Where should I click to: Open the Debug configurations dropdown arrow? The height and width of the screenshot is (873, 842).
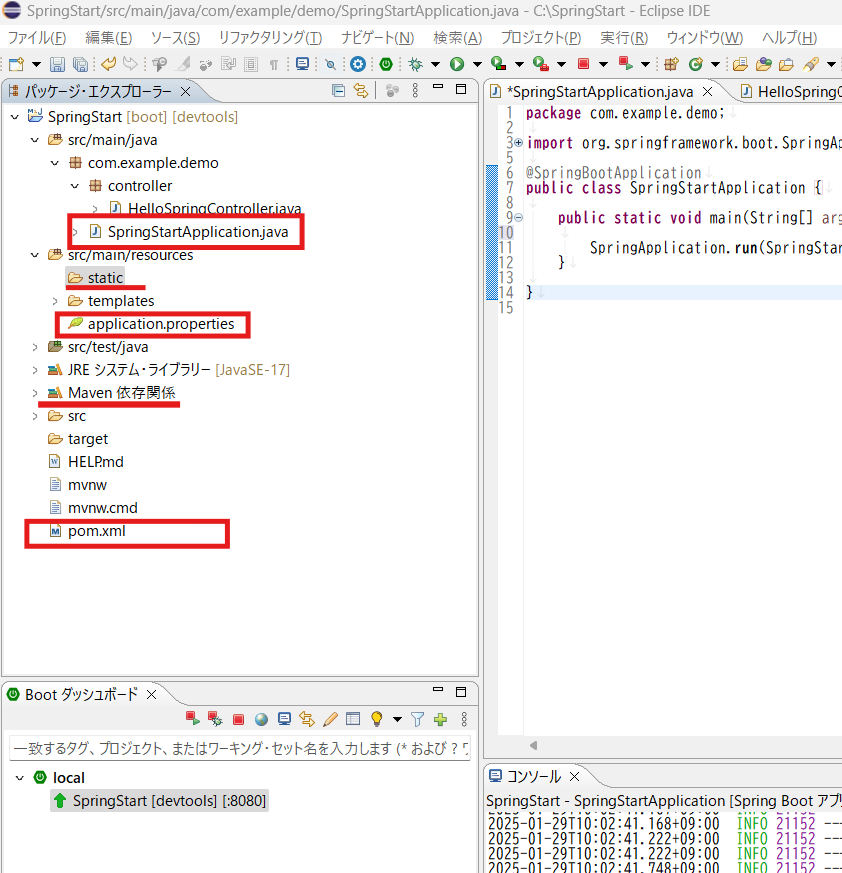tap(435, 65)
